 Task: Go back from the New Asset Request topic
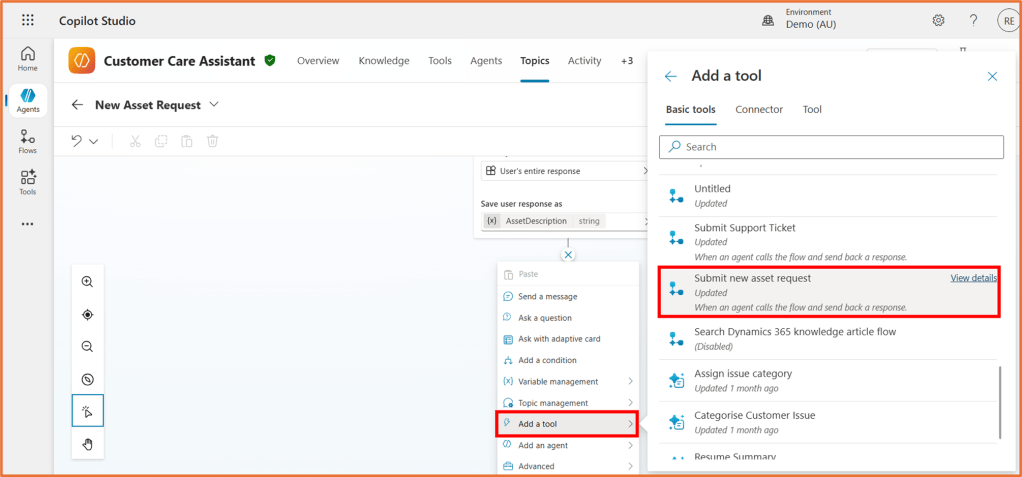click(x=78, y=105)
